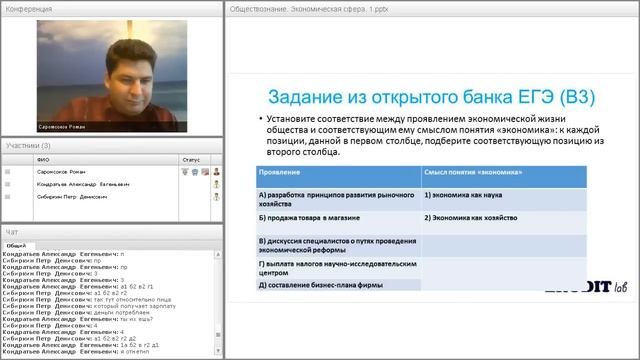This screenshot has height=360, width=640.
Task: Click chat message 'который получает зарплату'
Action: click(x=135, y=306)
